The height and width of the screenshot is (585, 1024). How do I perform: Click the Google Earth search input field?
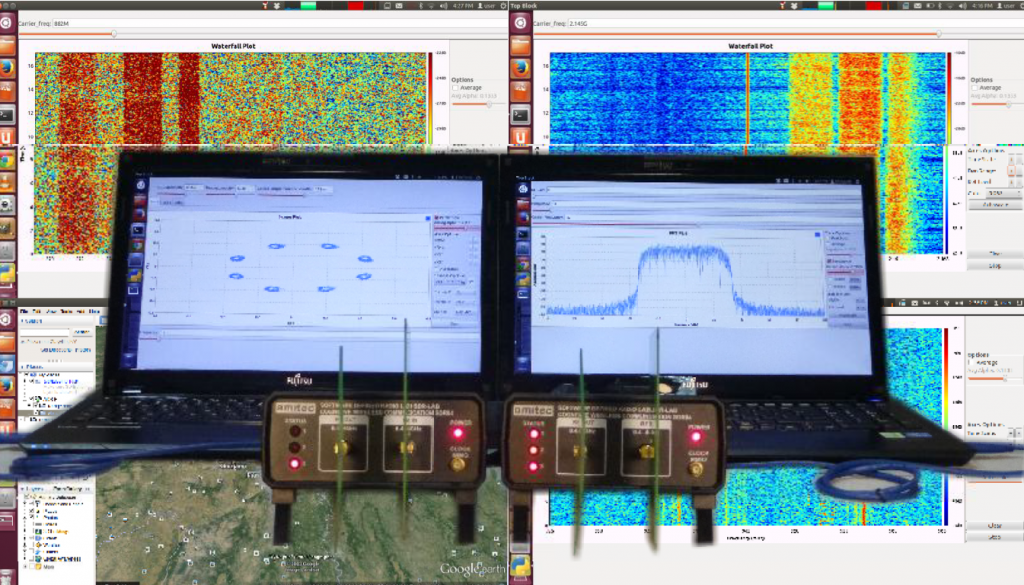click(44, 332)
